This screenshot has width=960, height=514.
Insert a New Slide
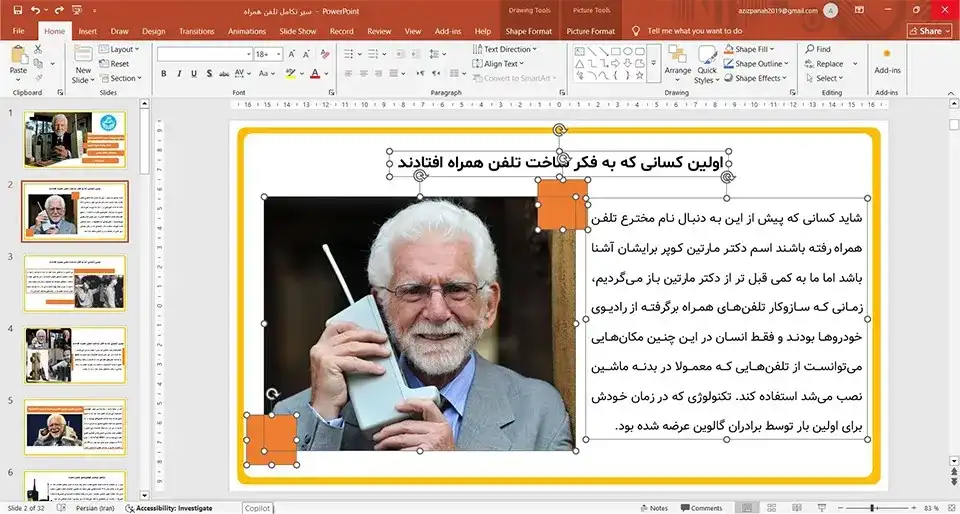tap(83, 64)
